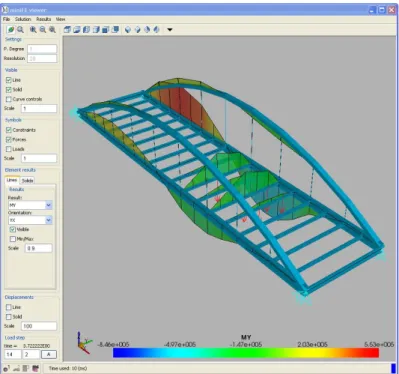The image size is (399, 374).
Task: Enable the Solid checkbox under Displacements
Action: [x=9, y=317]
